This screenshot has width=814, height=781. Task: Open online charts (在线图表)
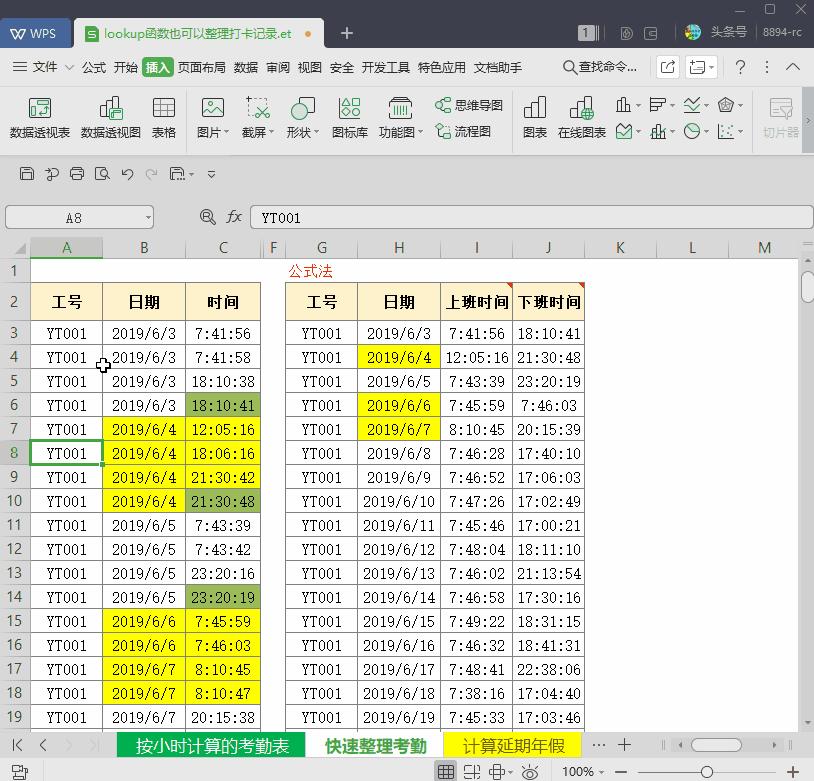click(582, 118)
